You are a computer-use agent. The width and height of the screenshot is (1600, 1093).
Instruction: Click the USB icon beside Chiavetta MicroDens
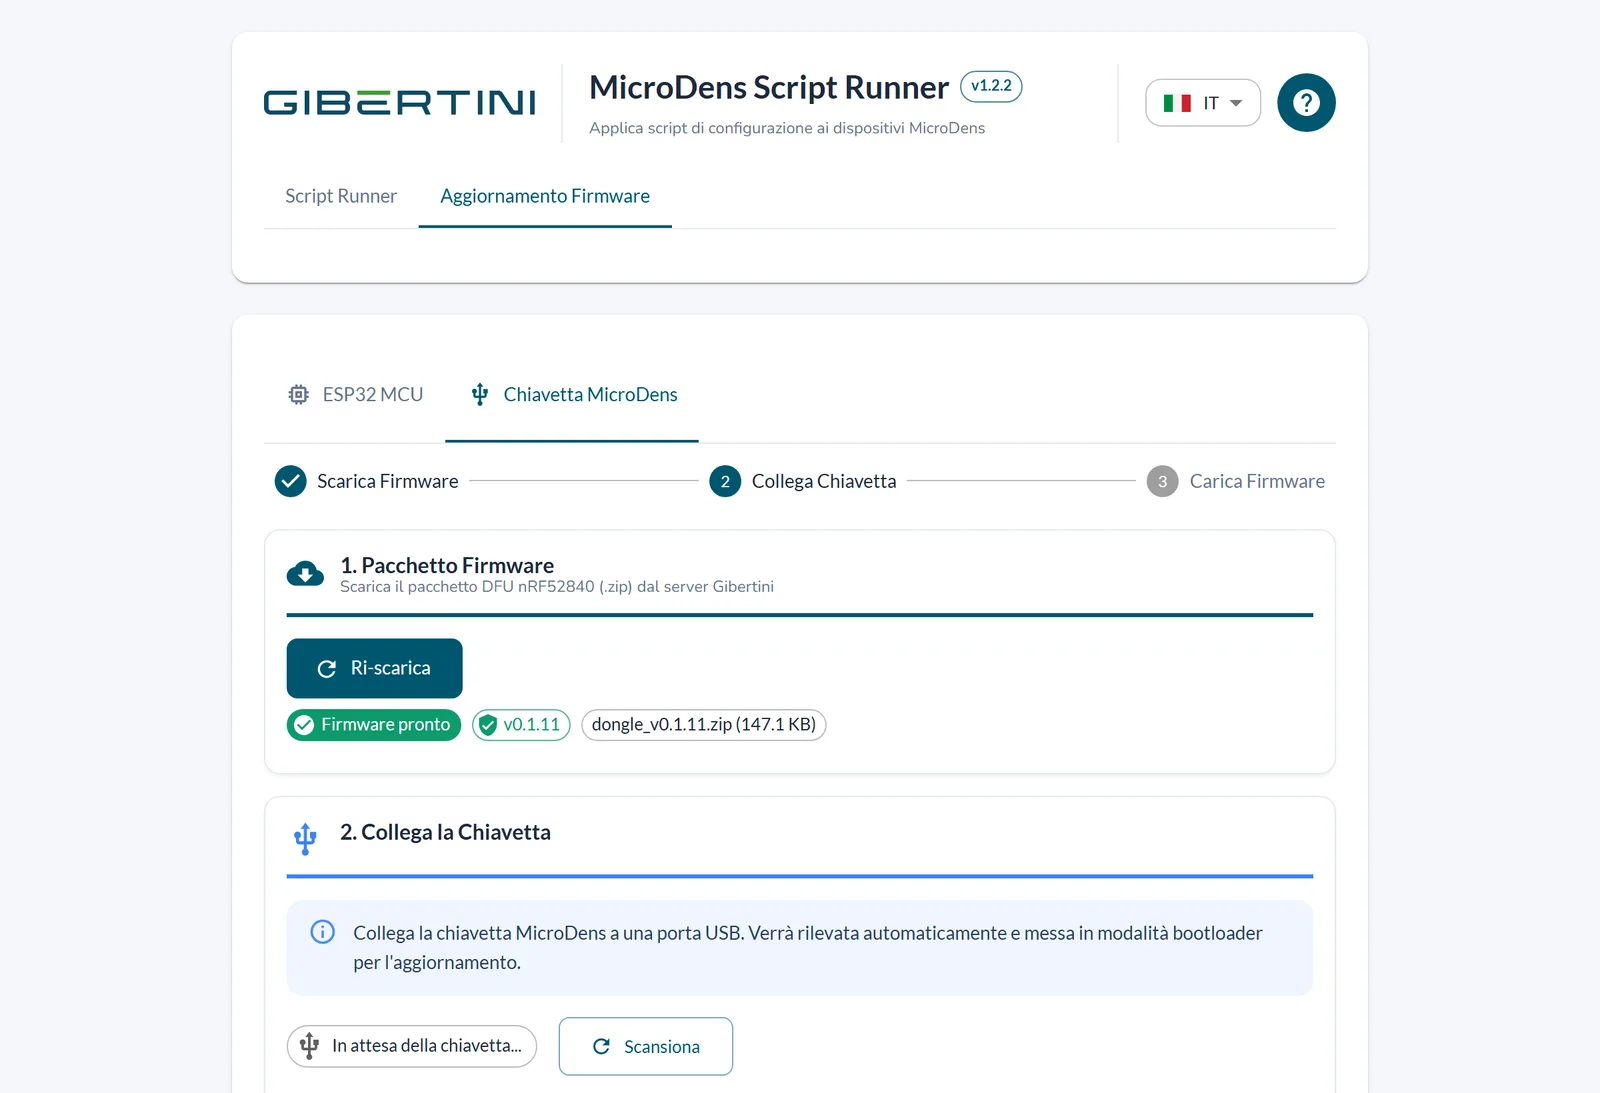(x=480, y=395)
